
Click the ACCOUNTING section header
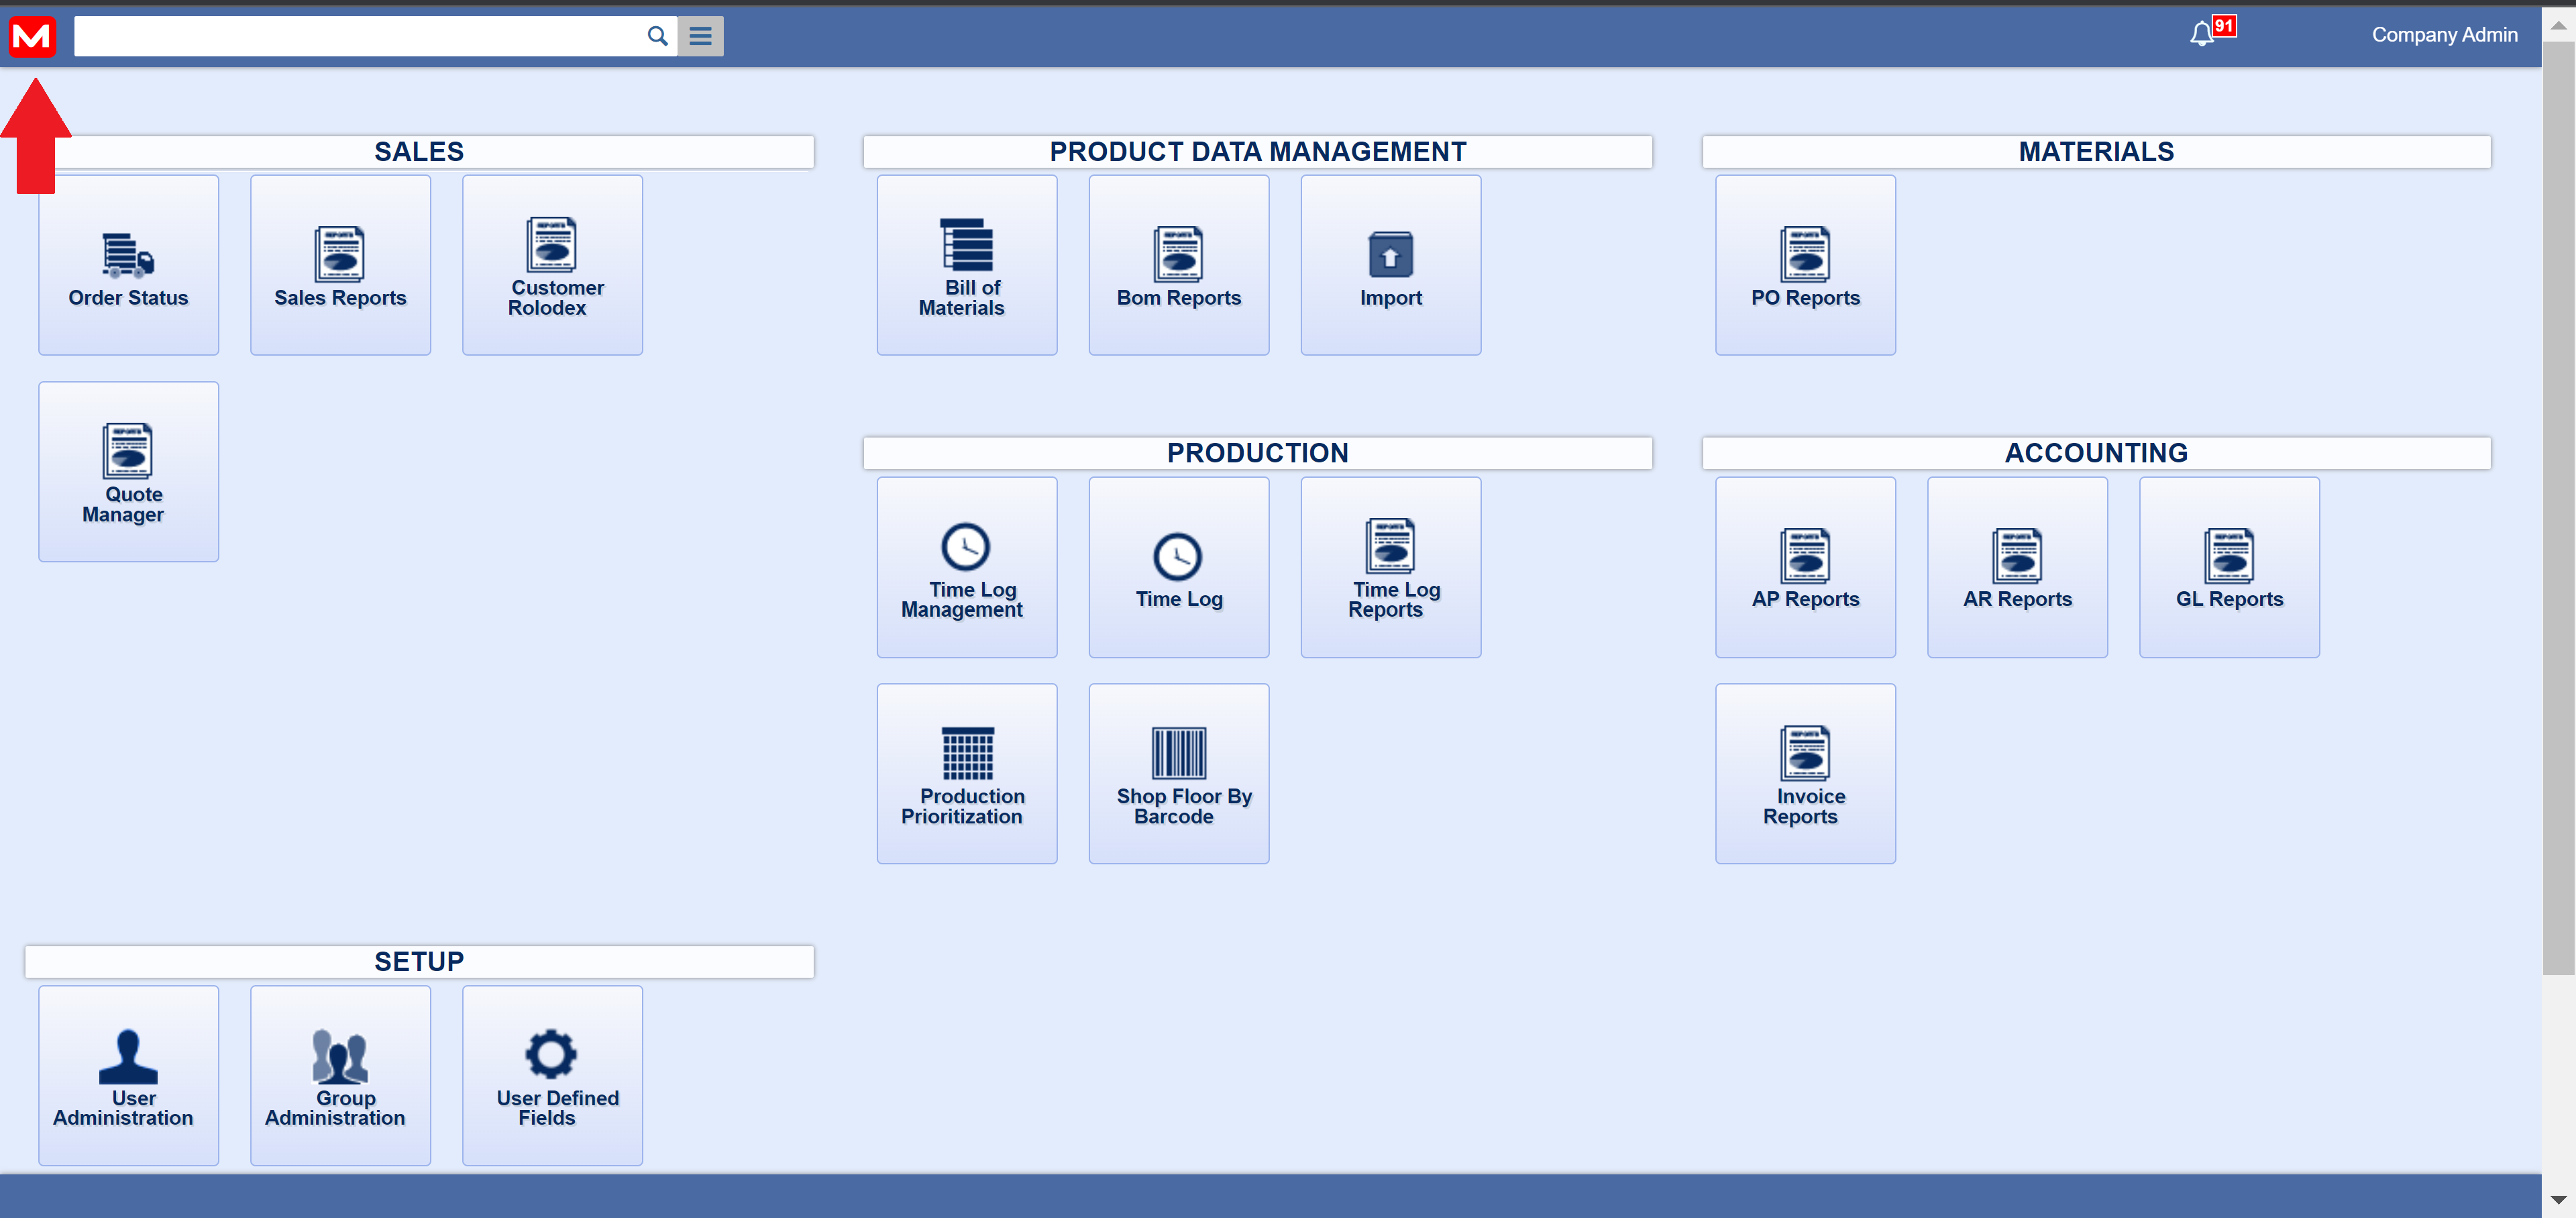[2095, 453]
